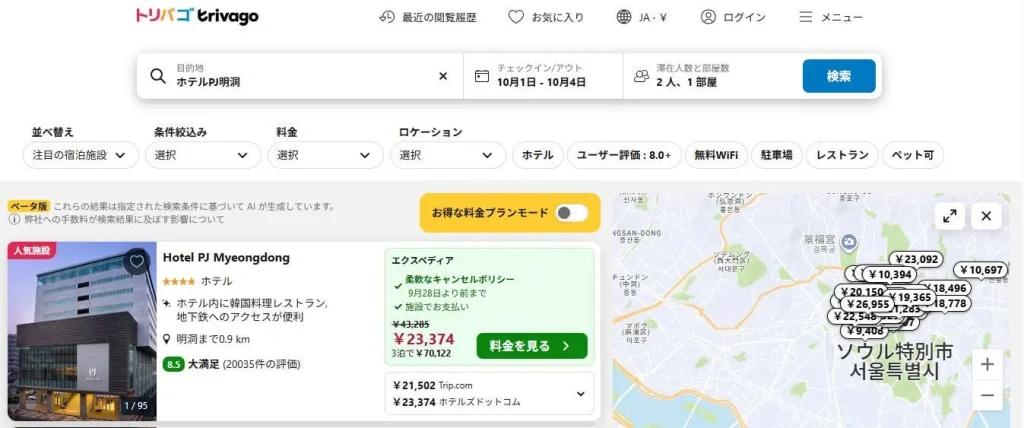The image size is (1024, 428).
Task: Click the info icon about commission influence
Action: (x=14, y=220)
